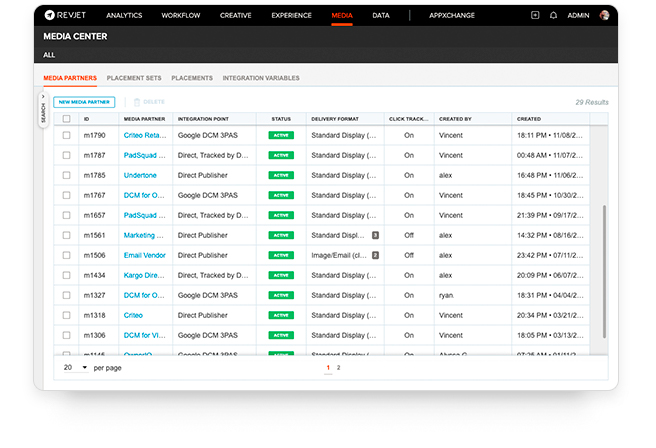The width and height of the screenshot is (656, 448).
Task: Check the box for row m1306
Action: pos(67,335)
